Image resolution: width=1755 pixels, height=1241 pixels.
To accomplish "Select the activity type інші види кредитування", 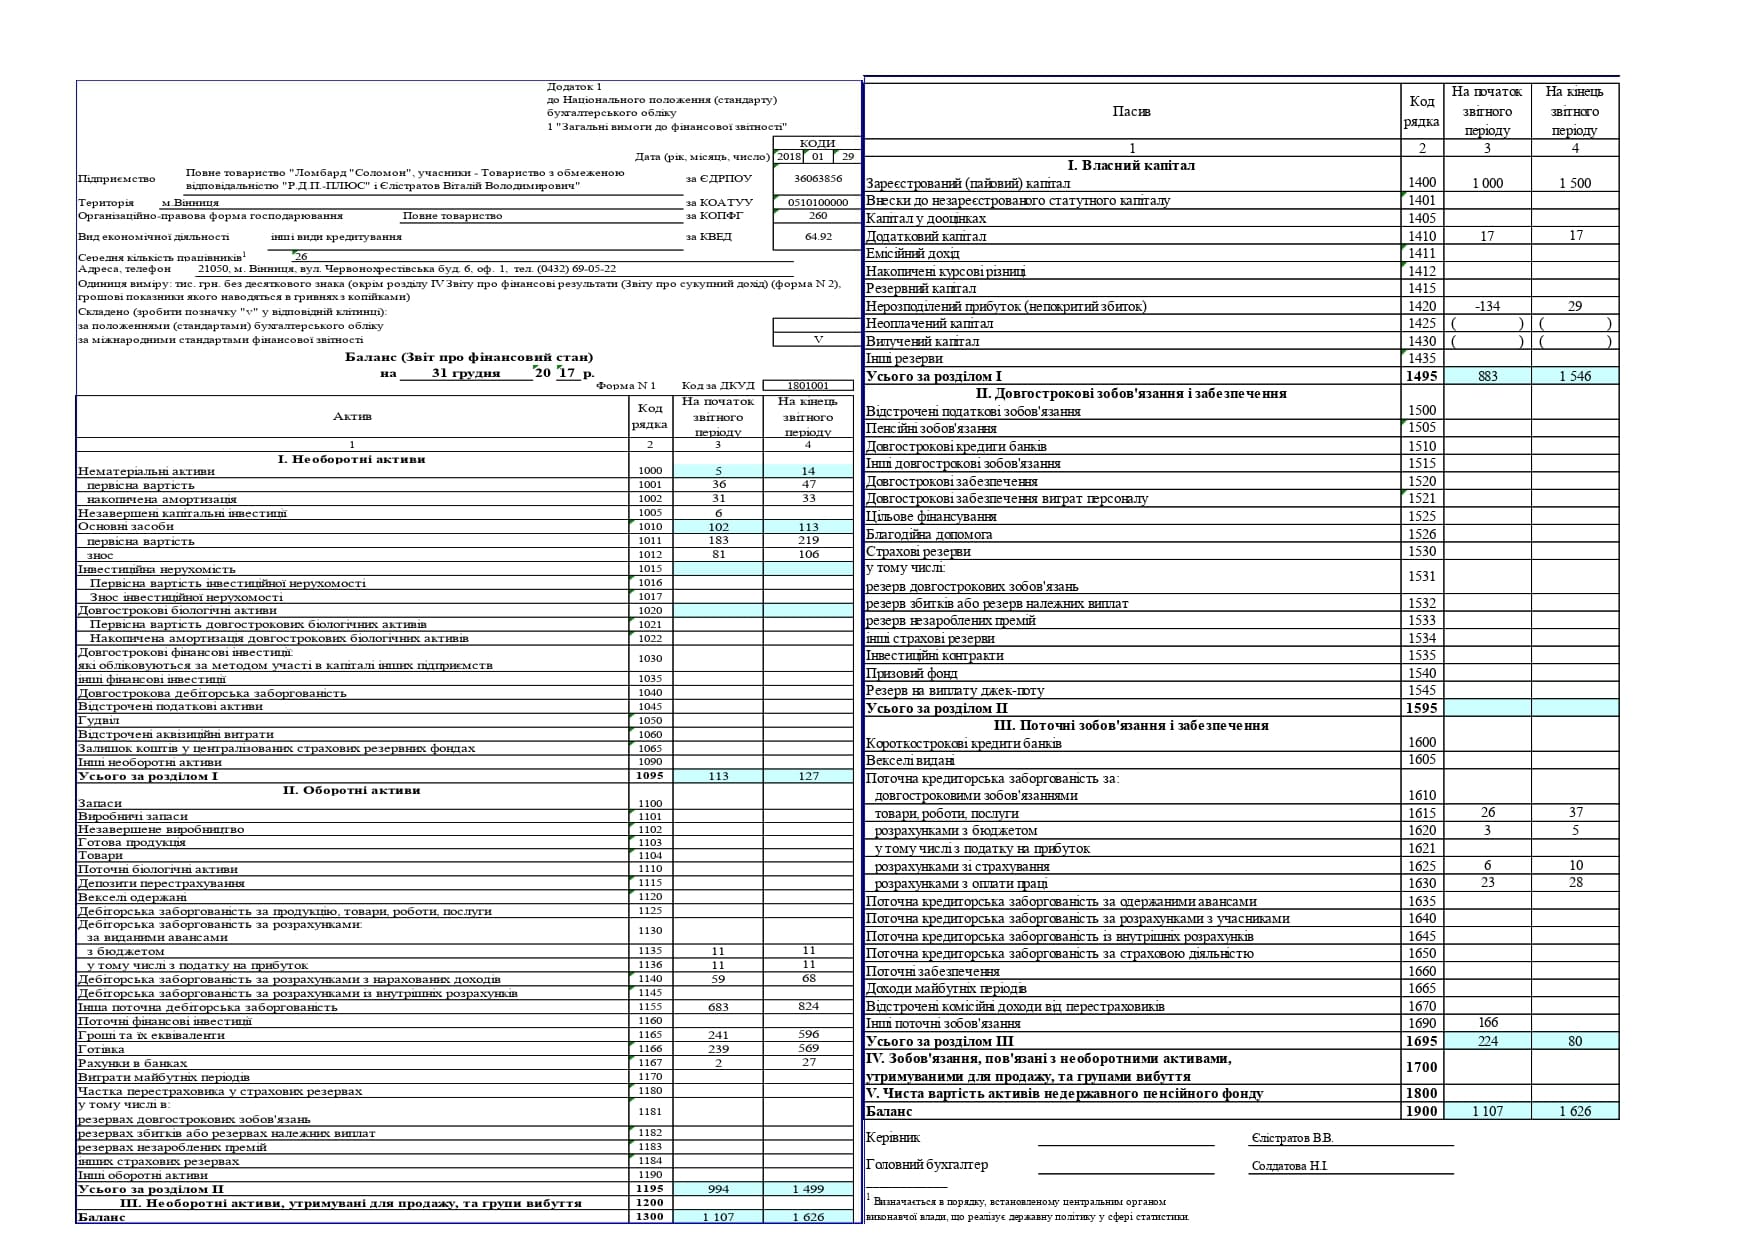I will click(336, 237).
